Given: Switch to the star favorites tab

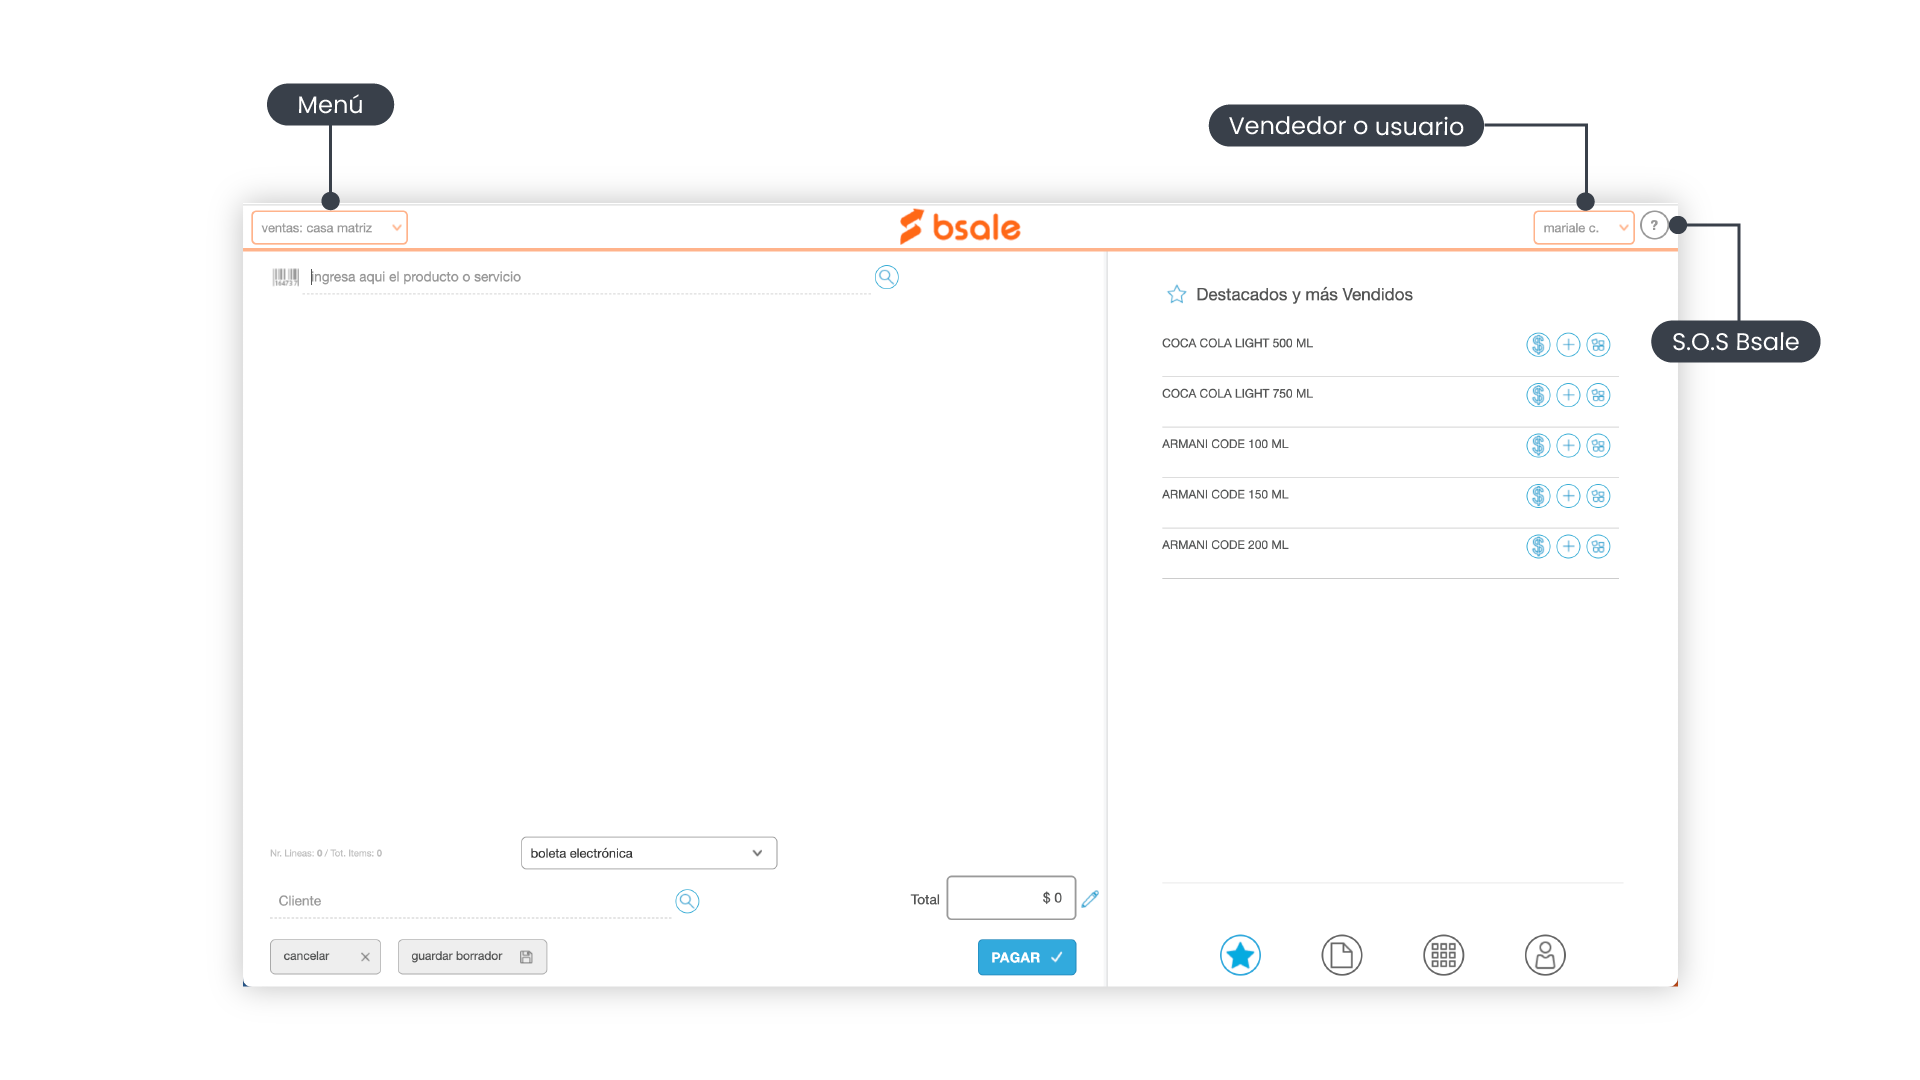Looking at the screenshot, I should point(1240,956).
